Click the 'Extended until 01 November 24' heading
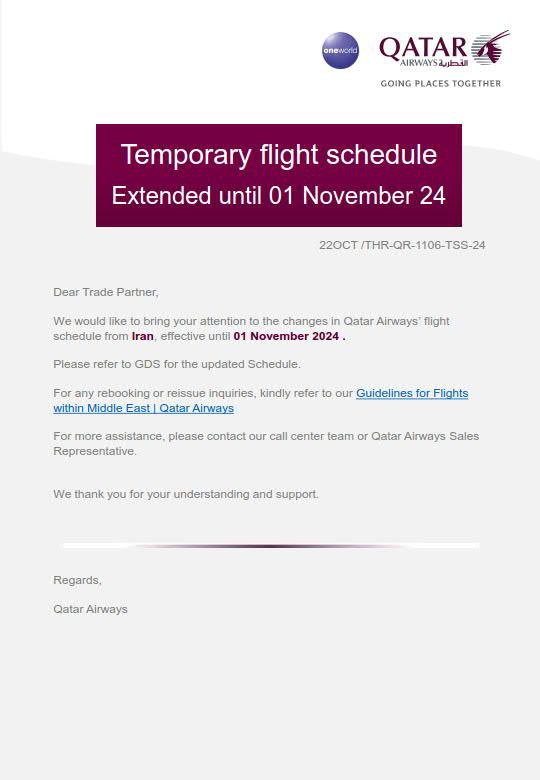Image resolution: width=540 pixels, height=780 pixels. (278, 195)
